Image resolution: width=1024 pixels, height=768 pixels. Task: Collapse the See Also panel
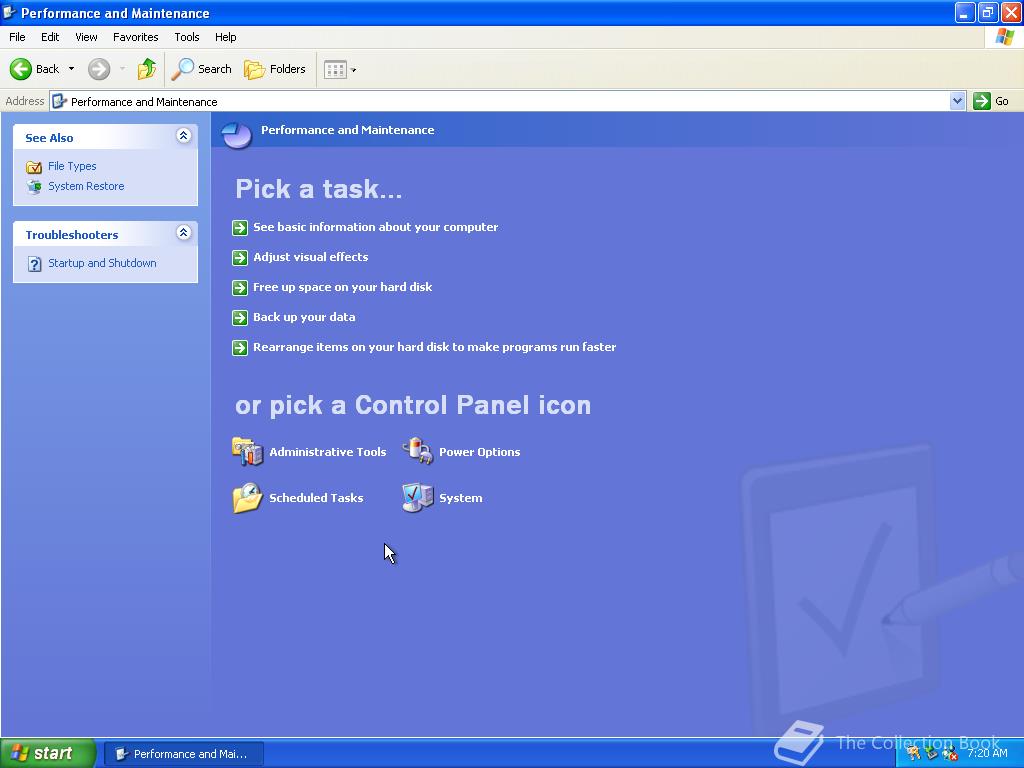click(184, 135)
